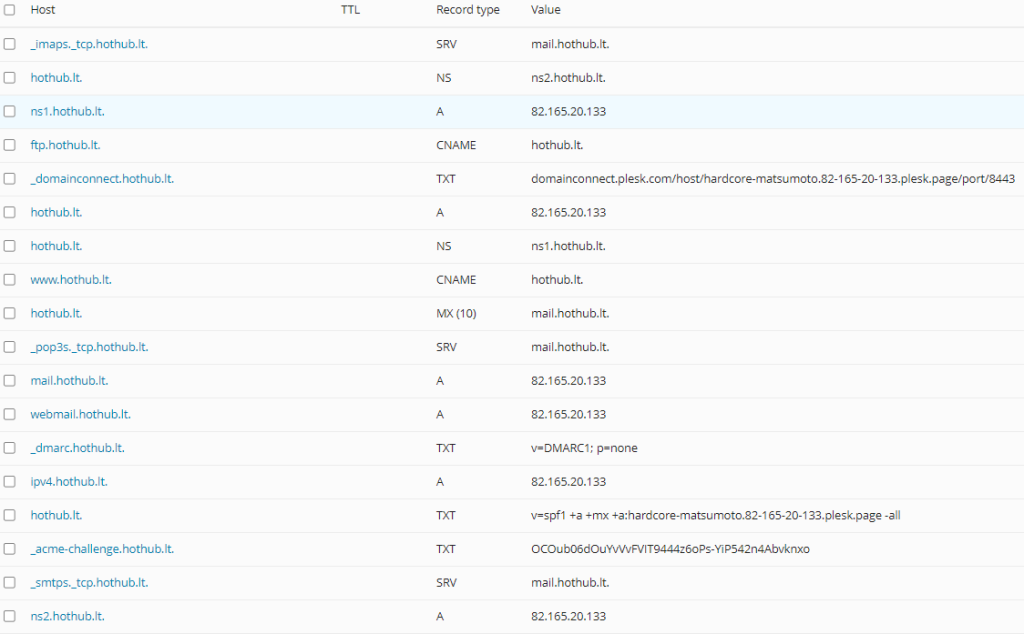Click the _acme-challenge.hothub.lt. host link
The width and height of the screenshot is (1024, 634).
102,548
